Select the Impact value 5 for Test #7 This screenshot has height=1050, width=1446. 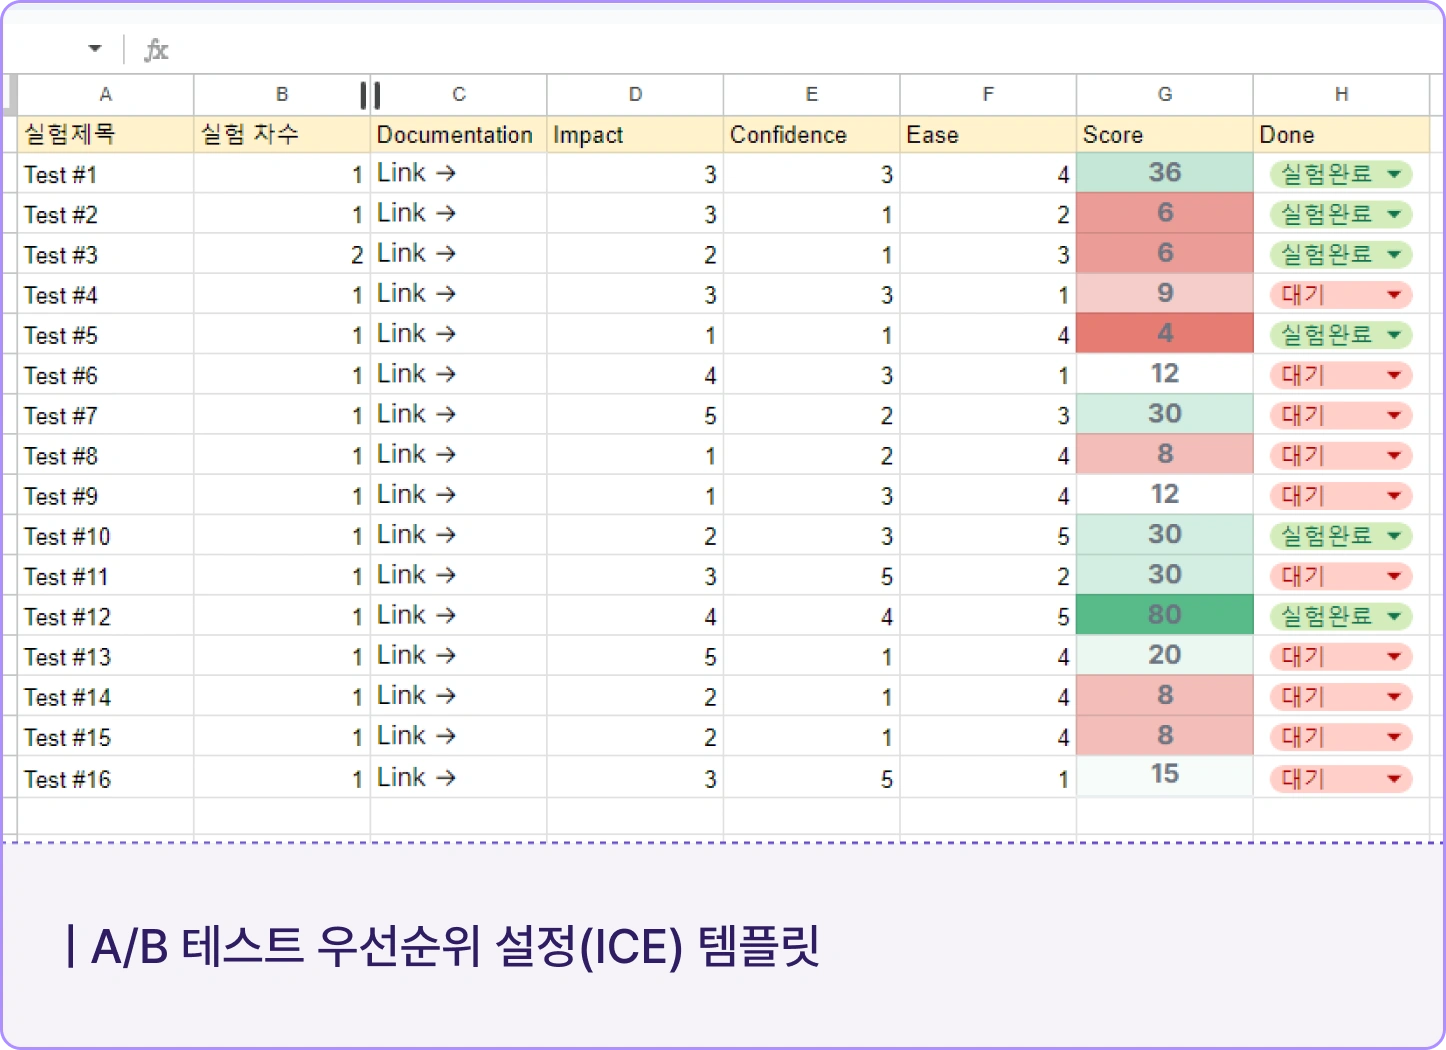[x=635, y=415]
